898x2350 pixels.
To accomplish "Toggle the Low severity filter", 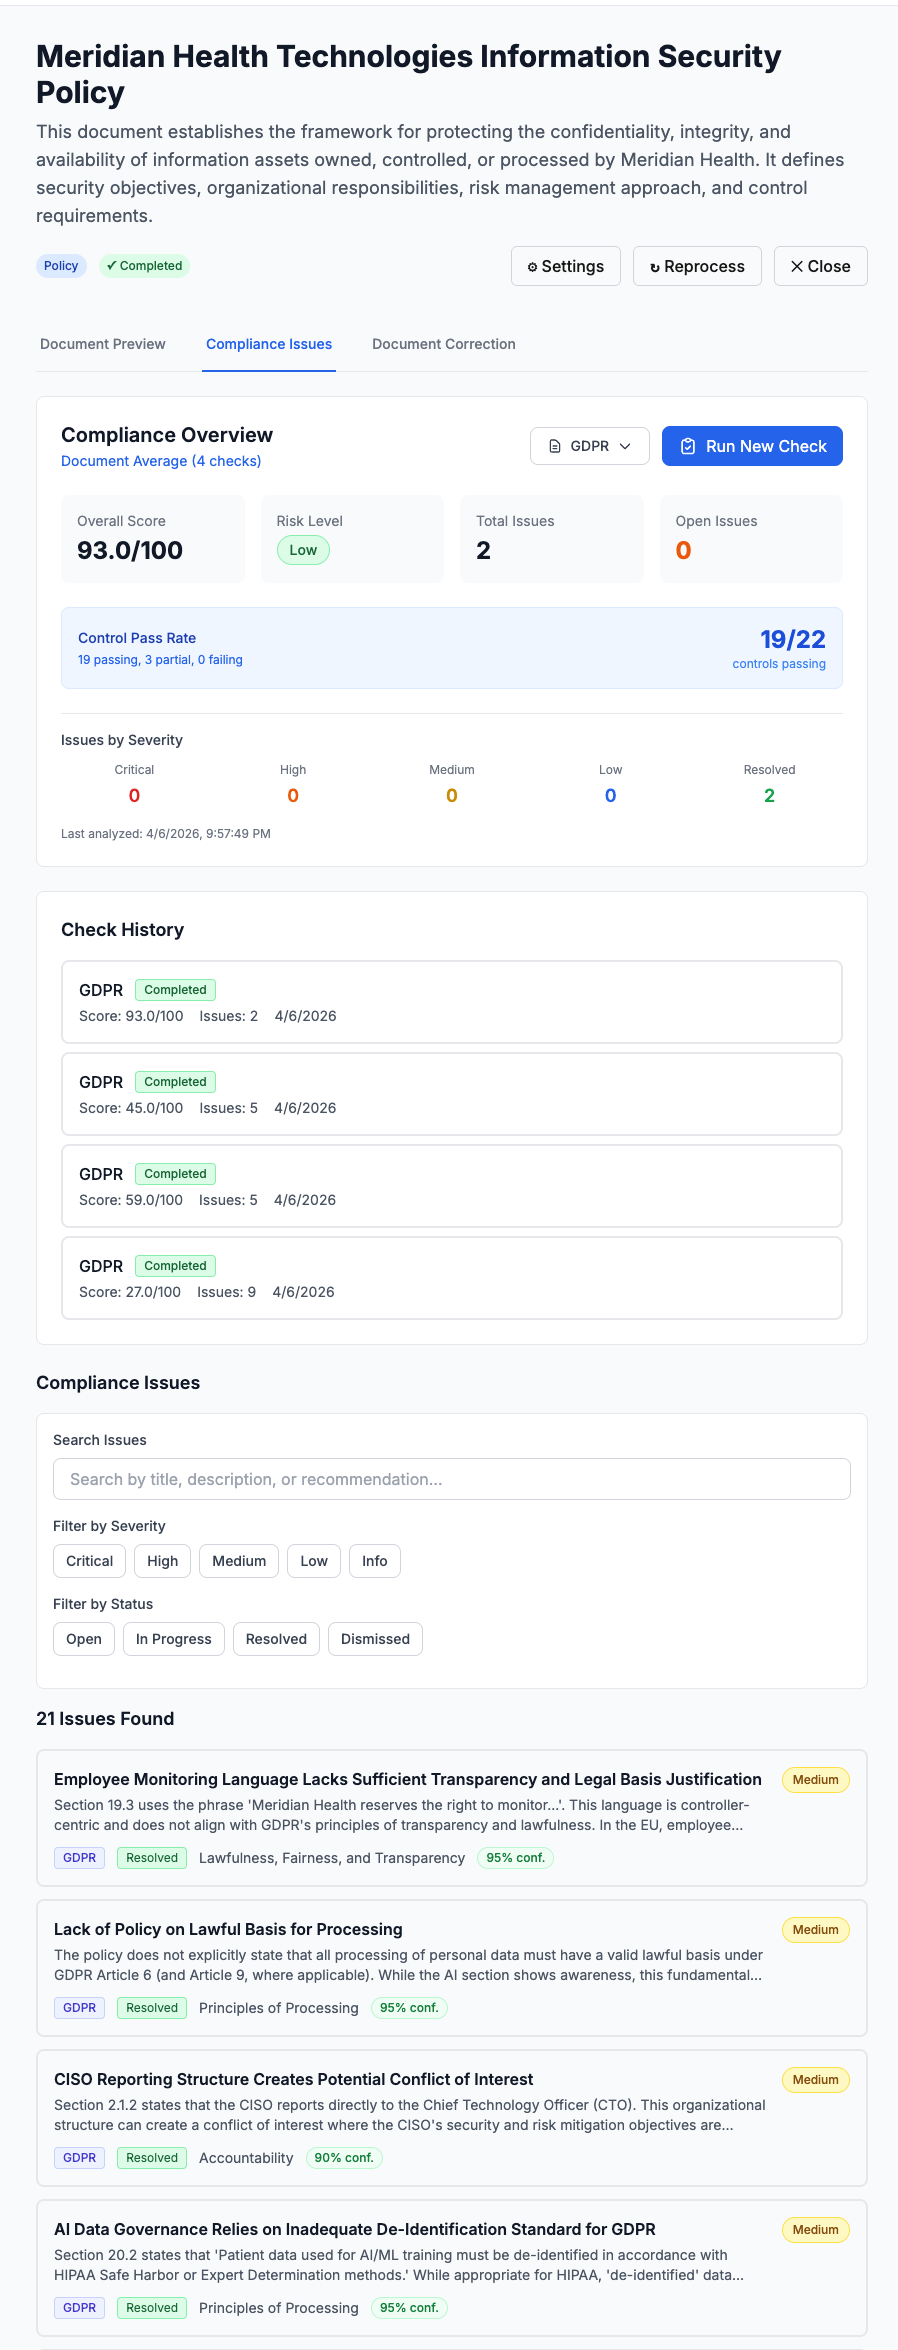I will tap(314, 1561).
